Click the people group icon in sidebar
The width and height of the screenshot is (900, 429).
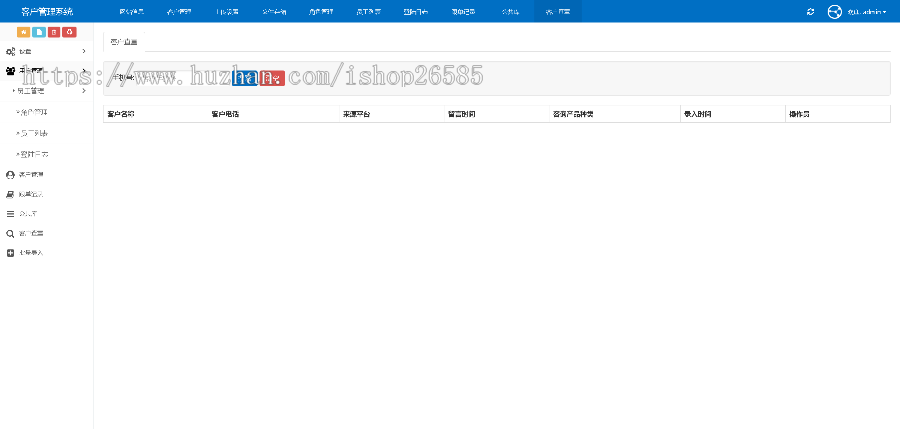[10, 71]
